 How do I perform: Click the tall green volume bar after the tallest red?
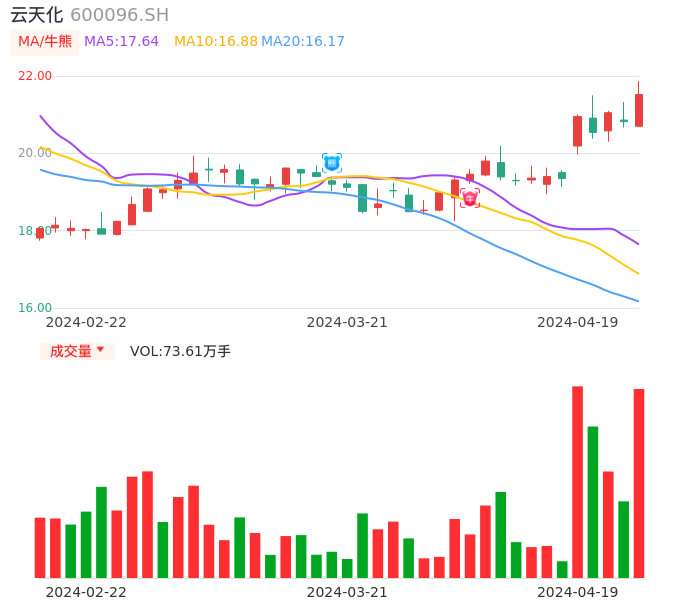pos(593,502)
